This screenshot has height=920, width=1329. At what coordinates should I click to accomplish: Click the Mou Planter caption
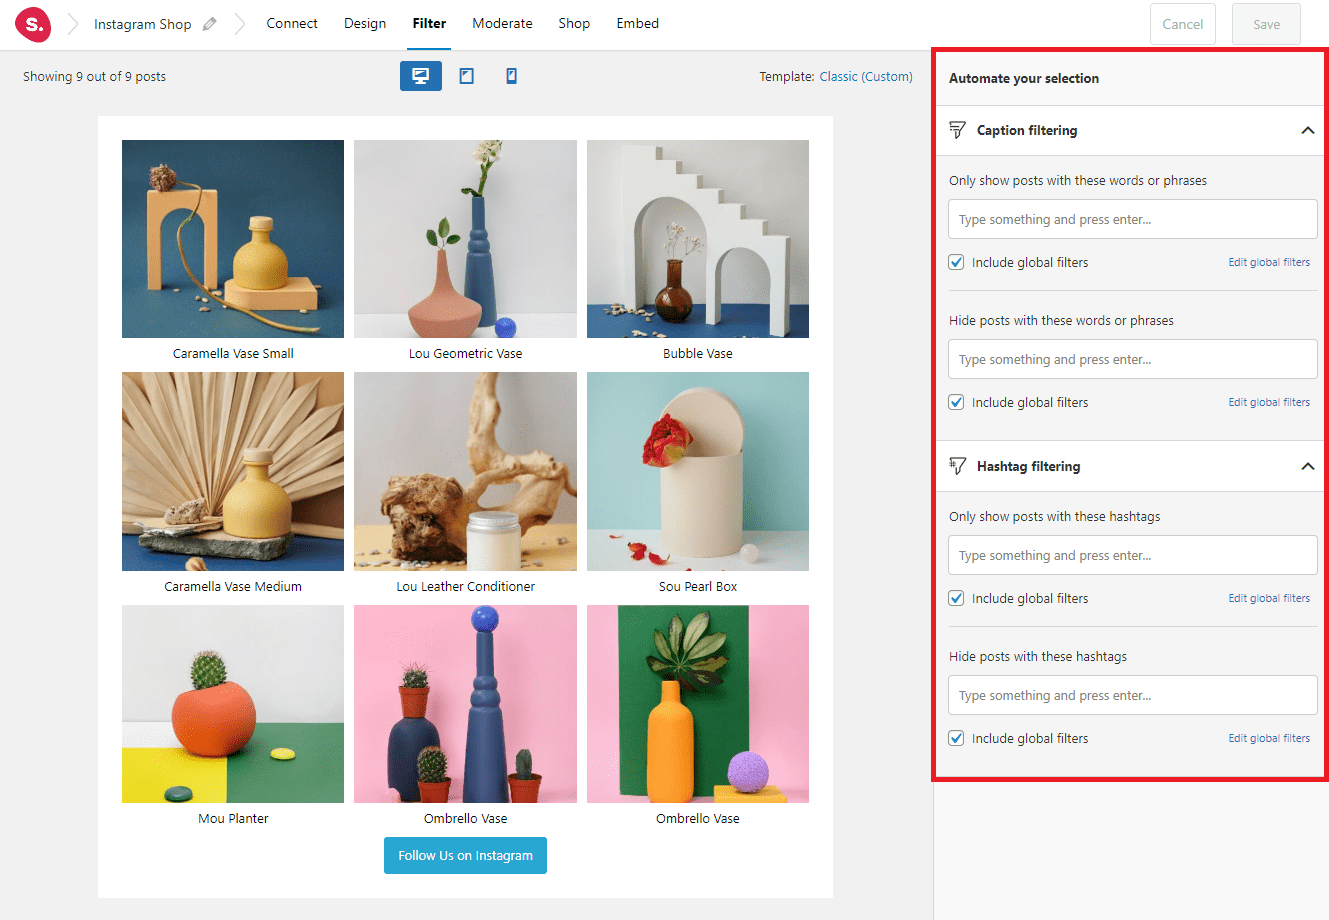(x=233, y=818)
